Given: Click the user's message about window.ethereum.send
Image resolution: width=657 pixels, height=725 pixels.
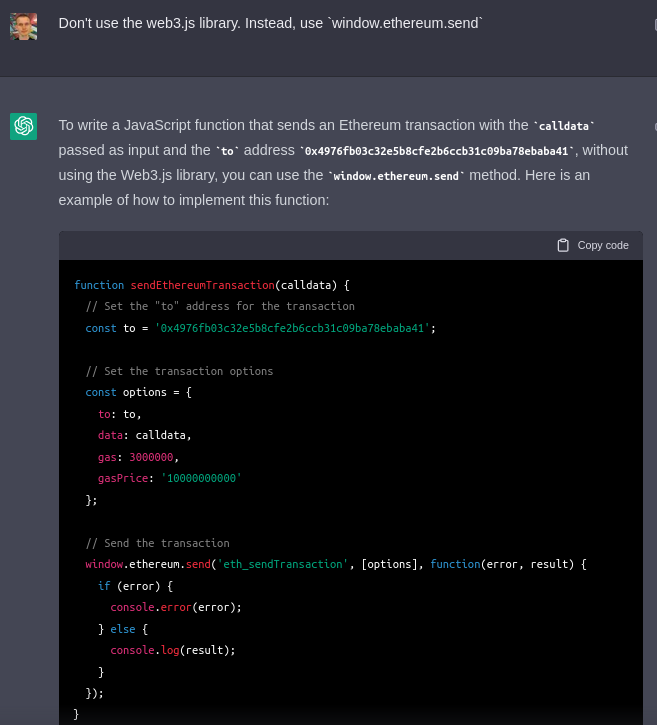Looking at the screenshot, I should point(270,22).
